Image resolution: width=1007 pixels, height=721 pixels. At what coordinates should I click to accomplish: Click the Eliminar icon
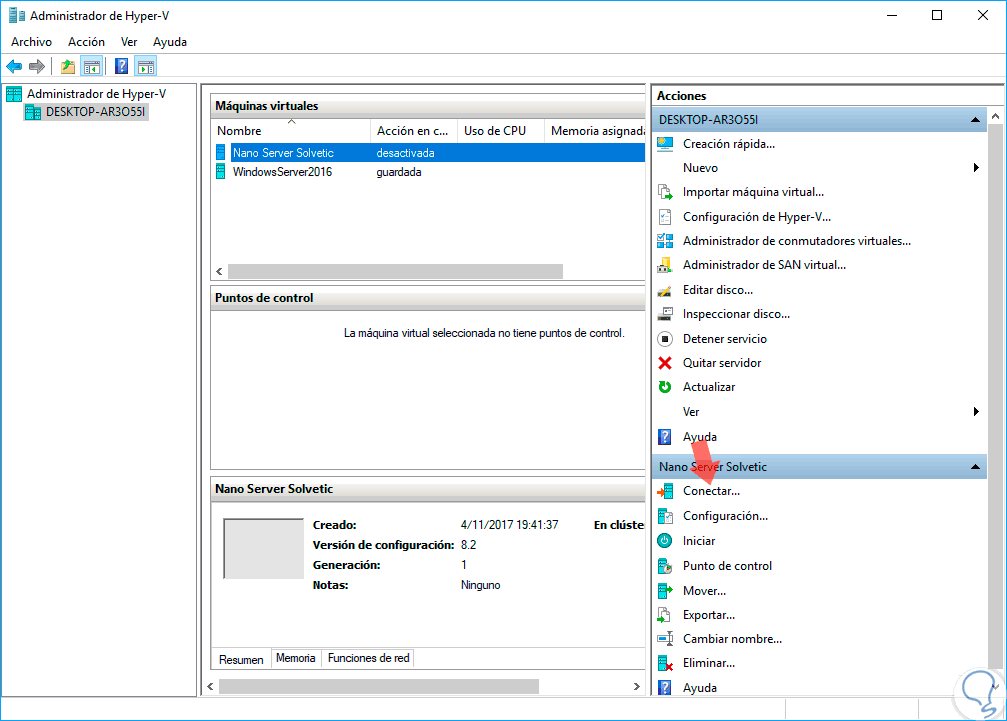tap(665, 663)
